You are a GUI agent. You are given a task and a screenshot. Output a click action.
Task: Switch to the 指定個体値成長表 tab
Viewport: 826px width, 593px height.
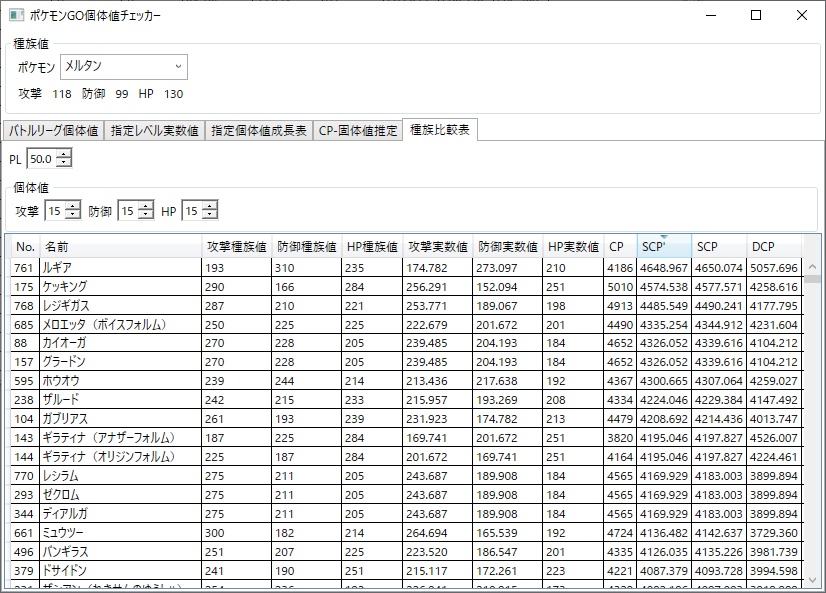coord(259,131)
